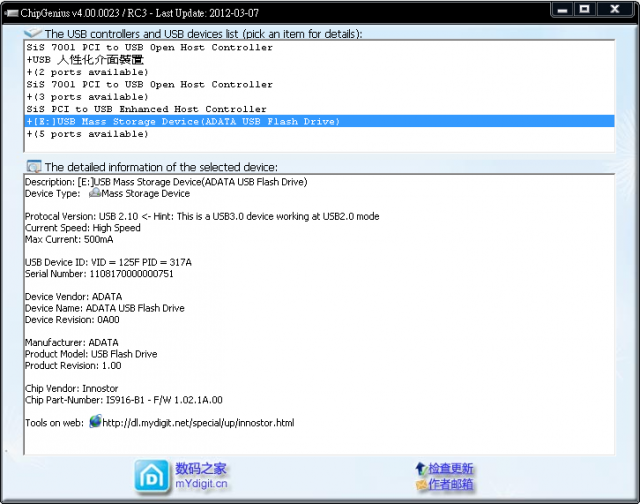Viewport: 640px width, 504px height.
Task: Click the detailed information magnifier icon
Action: (34, 167)
